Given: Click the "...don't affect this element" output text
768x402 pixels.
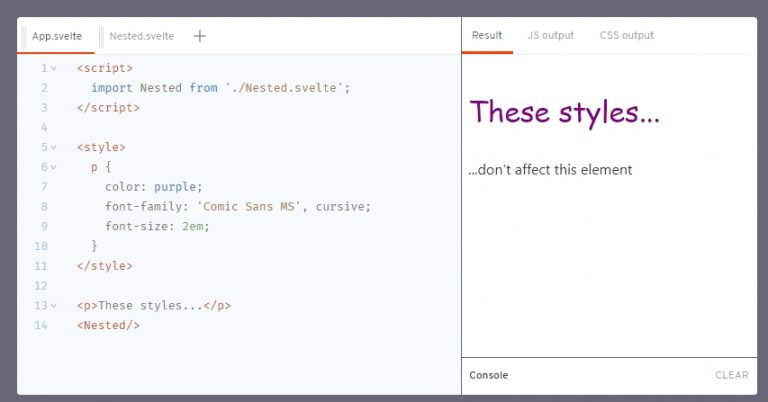Looking at the screenshot, I should 550,170.
